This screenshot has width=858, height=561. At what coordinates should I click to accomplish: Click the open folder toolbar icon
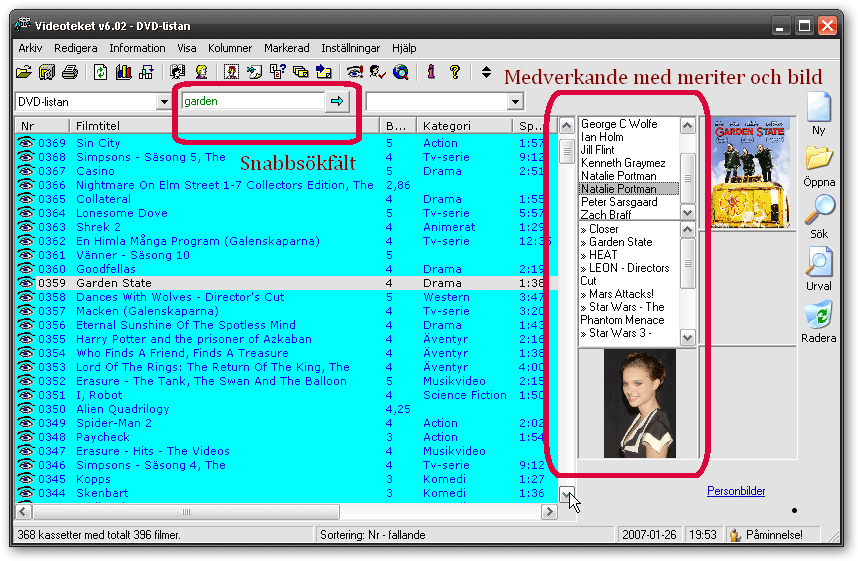click(x=24, y=72)
